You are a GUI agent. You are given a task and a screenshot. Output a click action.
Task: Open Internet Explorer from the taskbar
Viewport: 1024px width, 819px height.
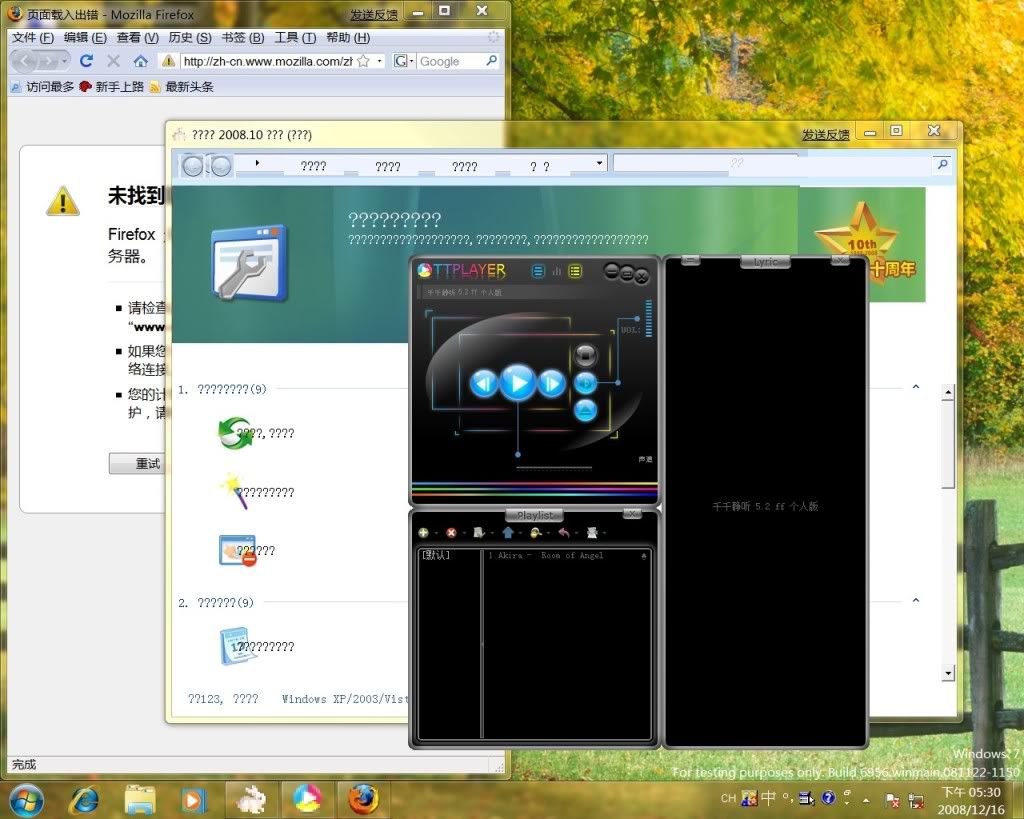84,800
